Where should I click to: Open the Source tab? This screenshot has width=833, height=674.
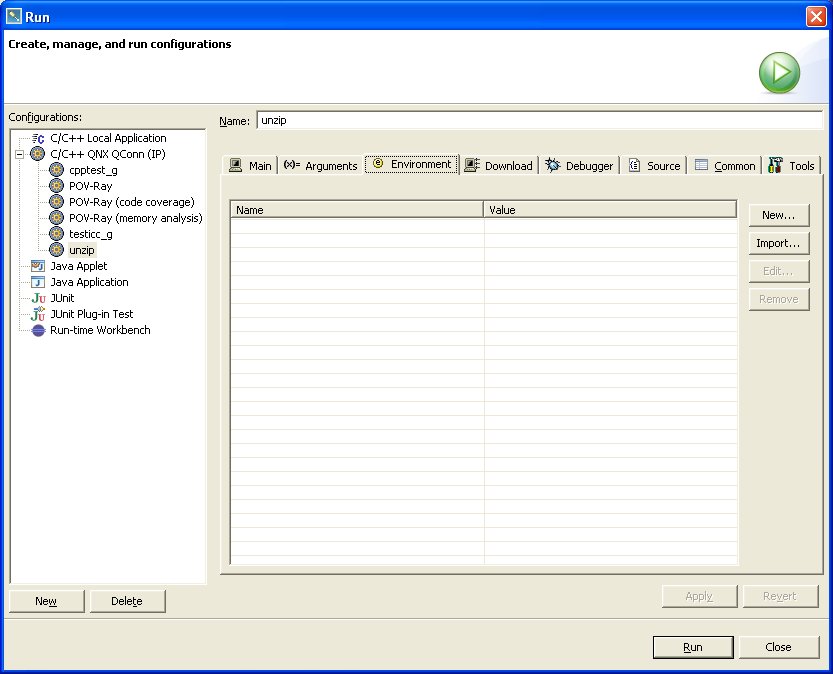coord(654,166)
